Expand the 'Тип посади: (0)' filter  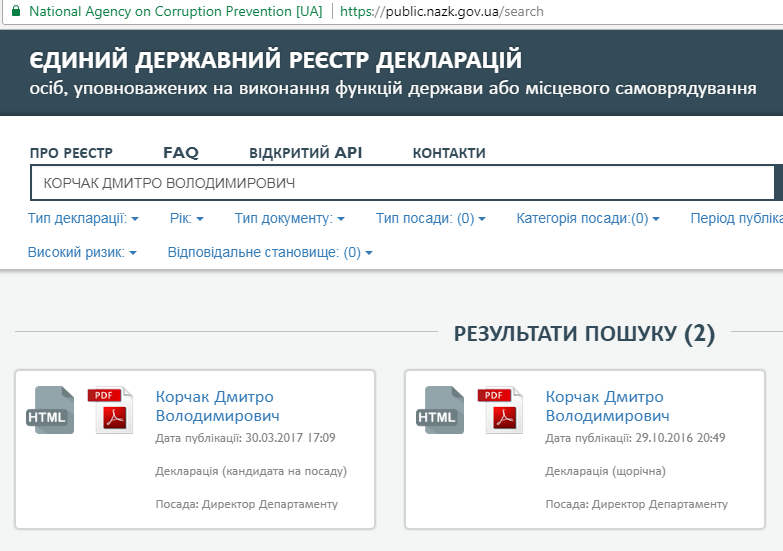(x=430, y=218)
